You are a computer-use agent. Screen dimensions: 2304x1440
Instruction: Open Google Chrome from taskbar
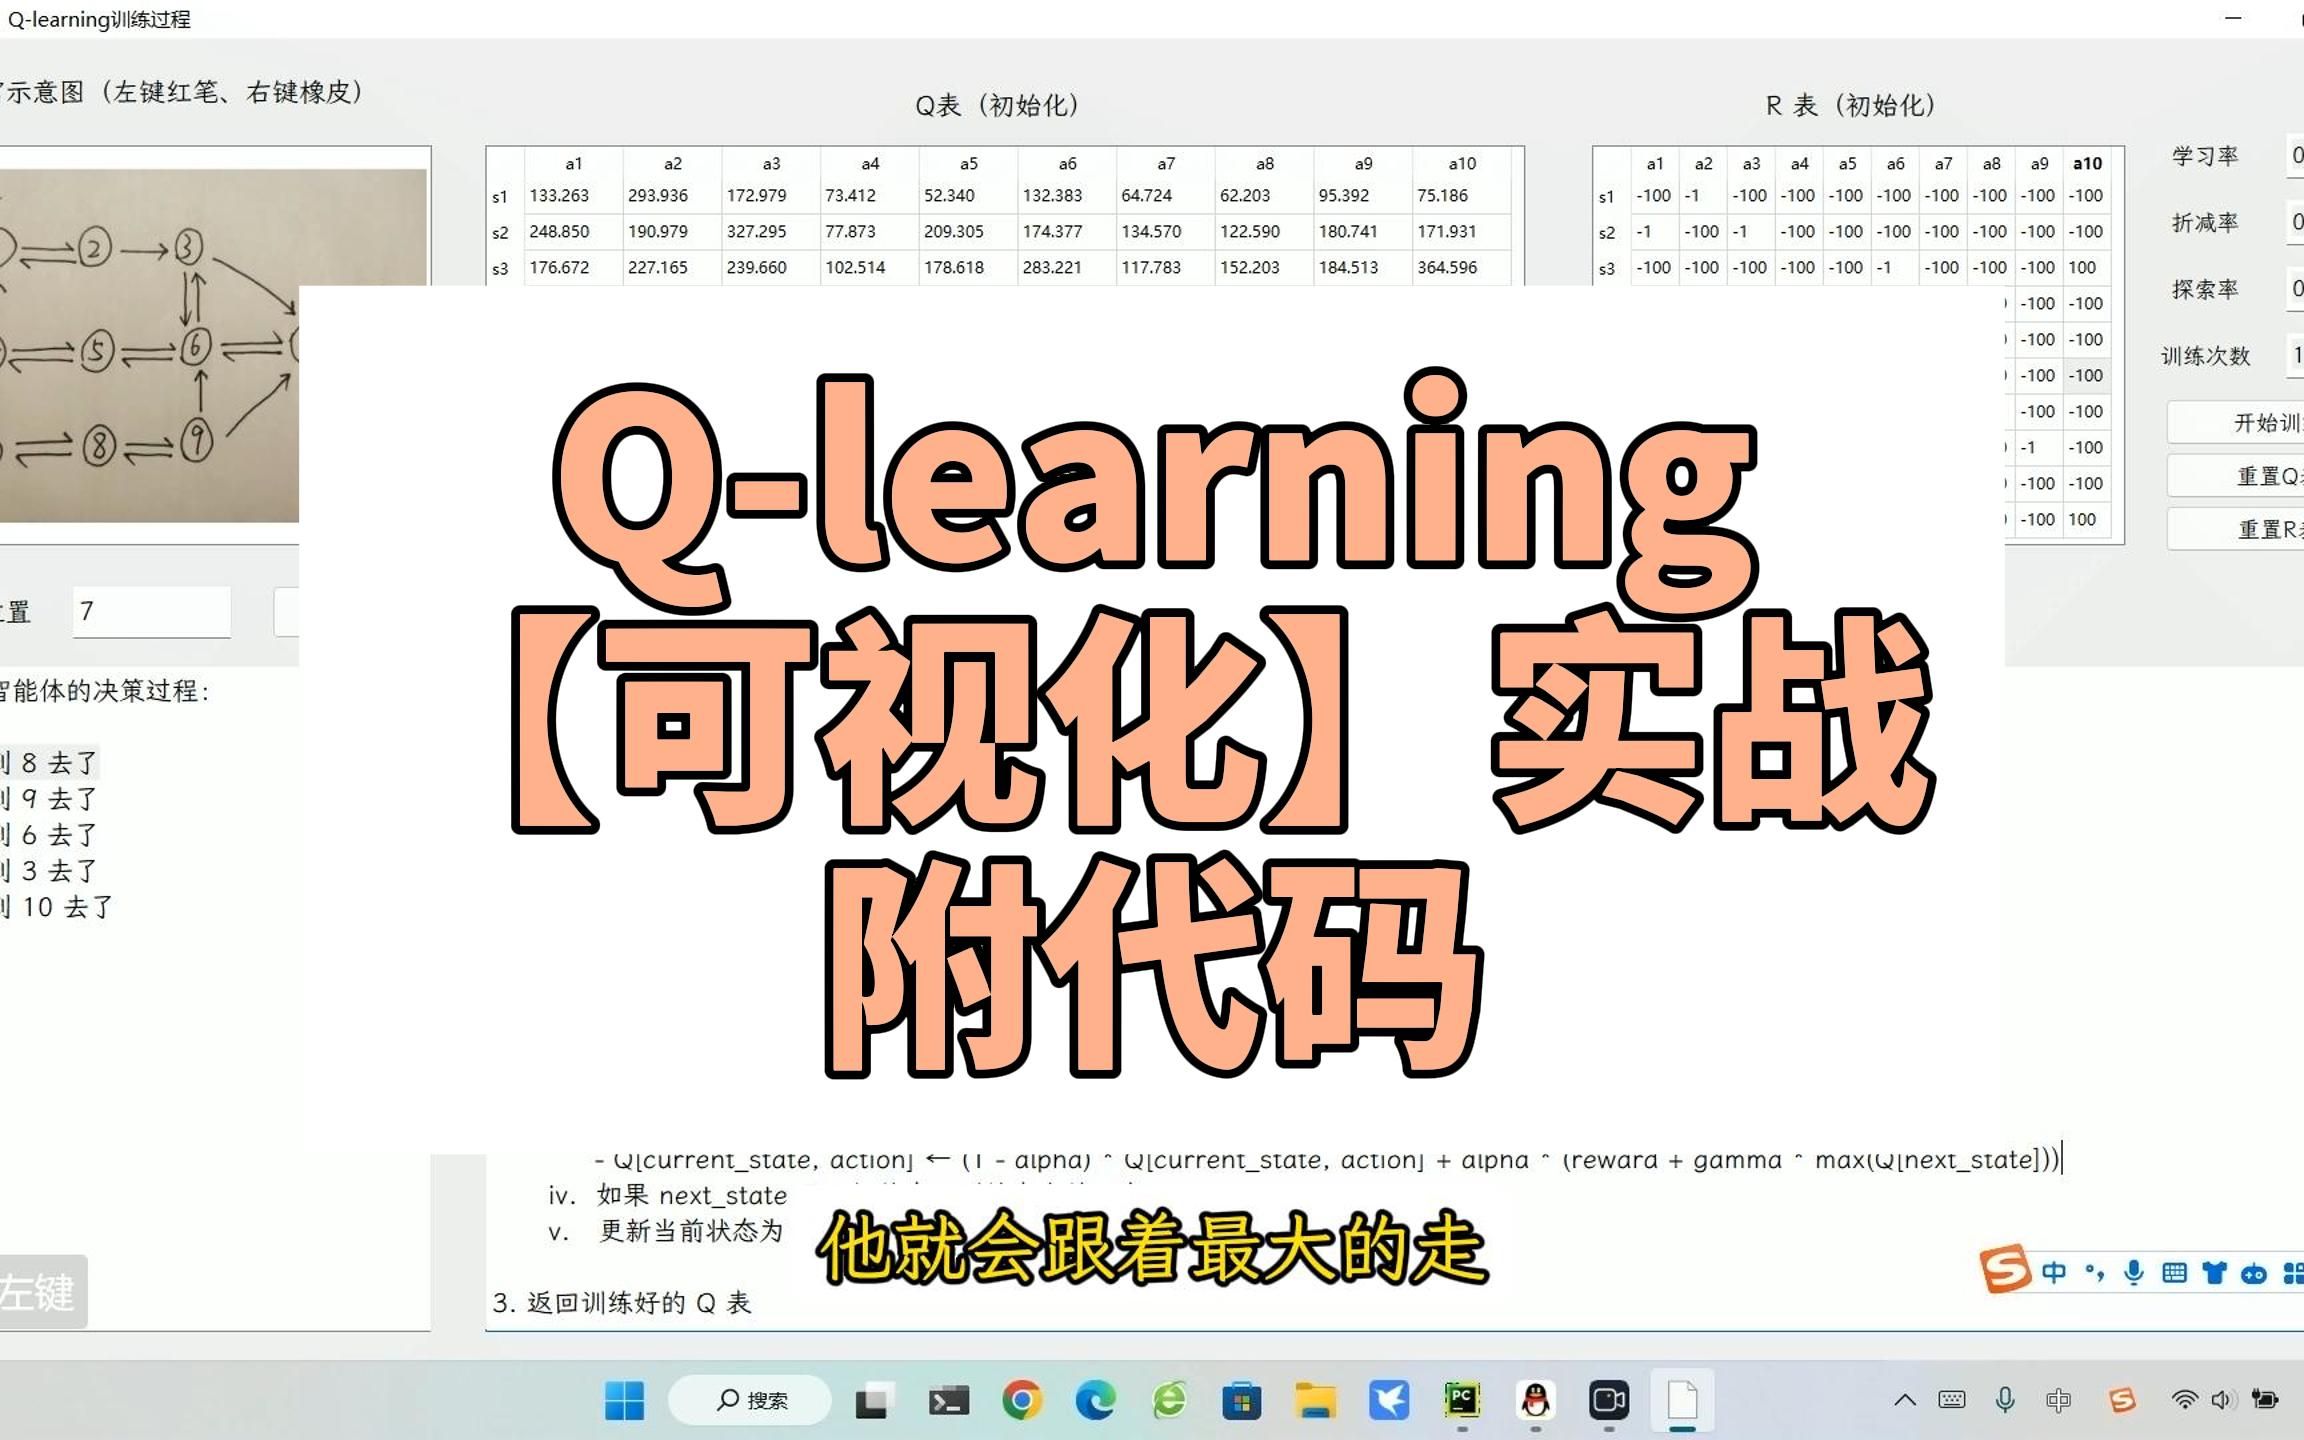pos(1021,1400)
